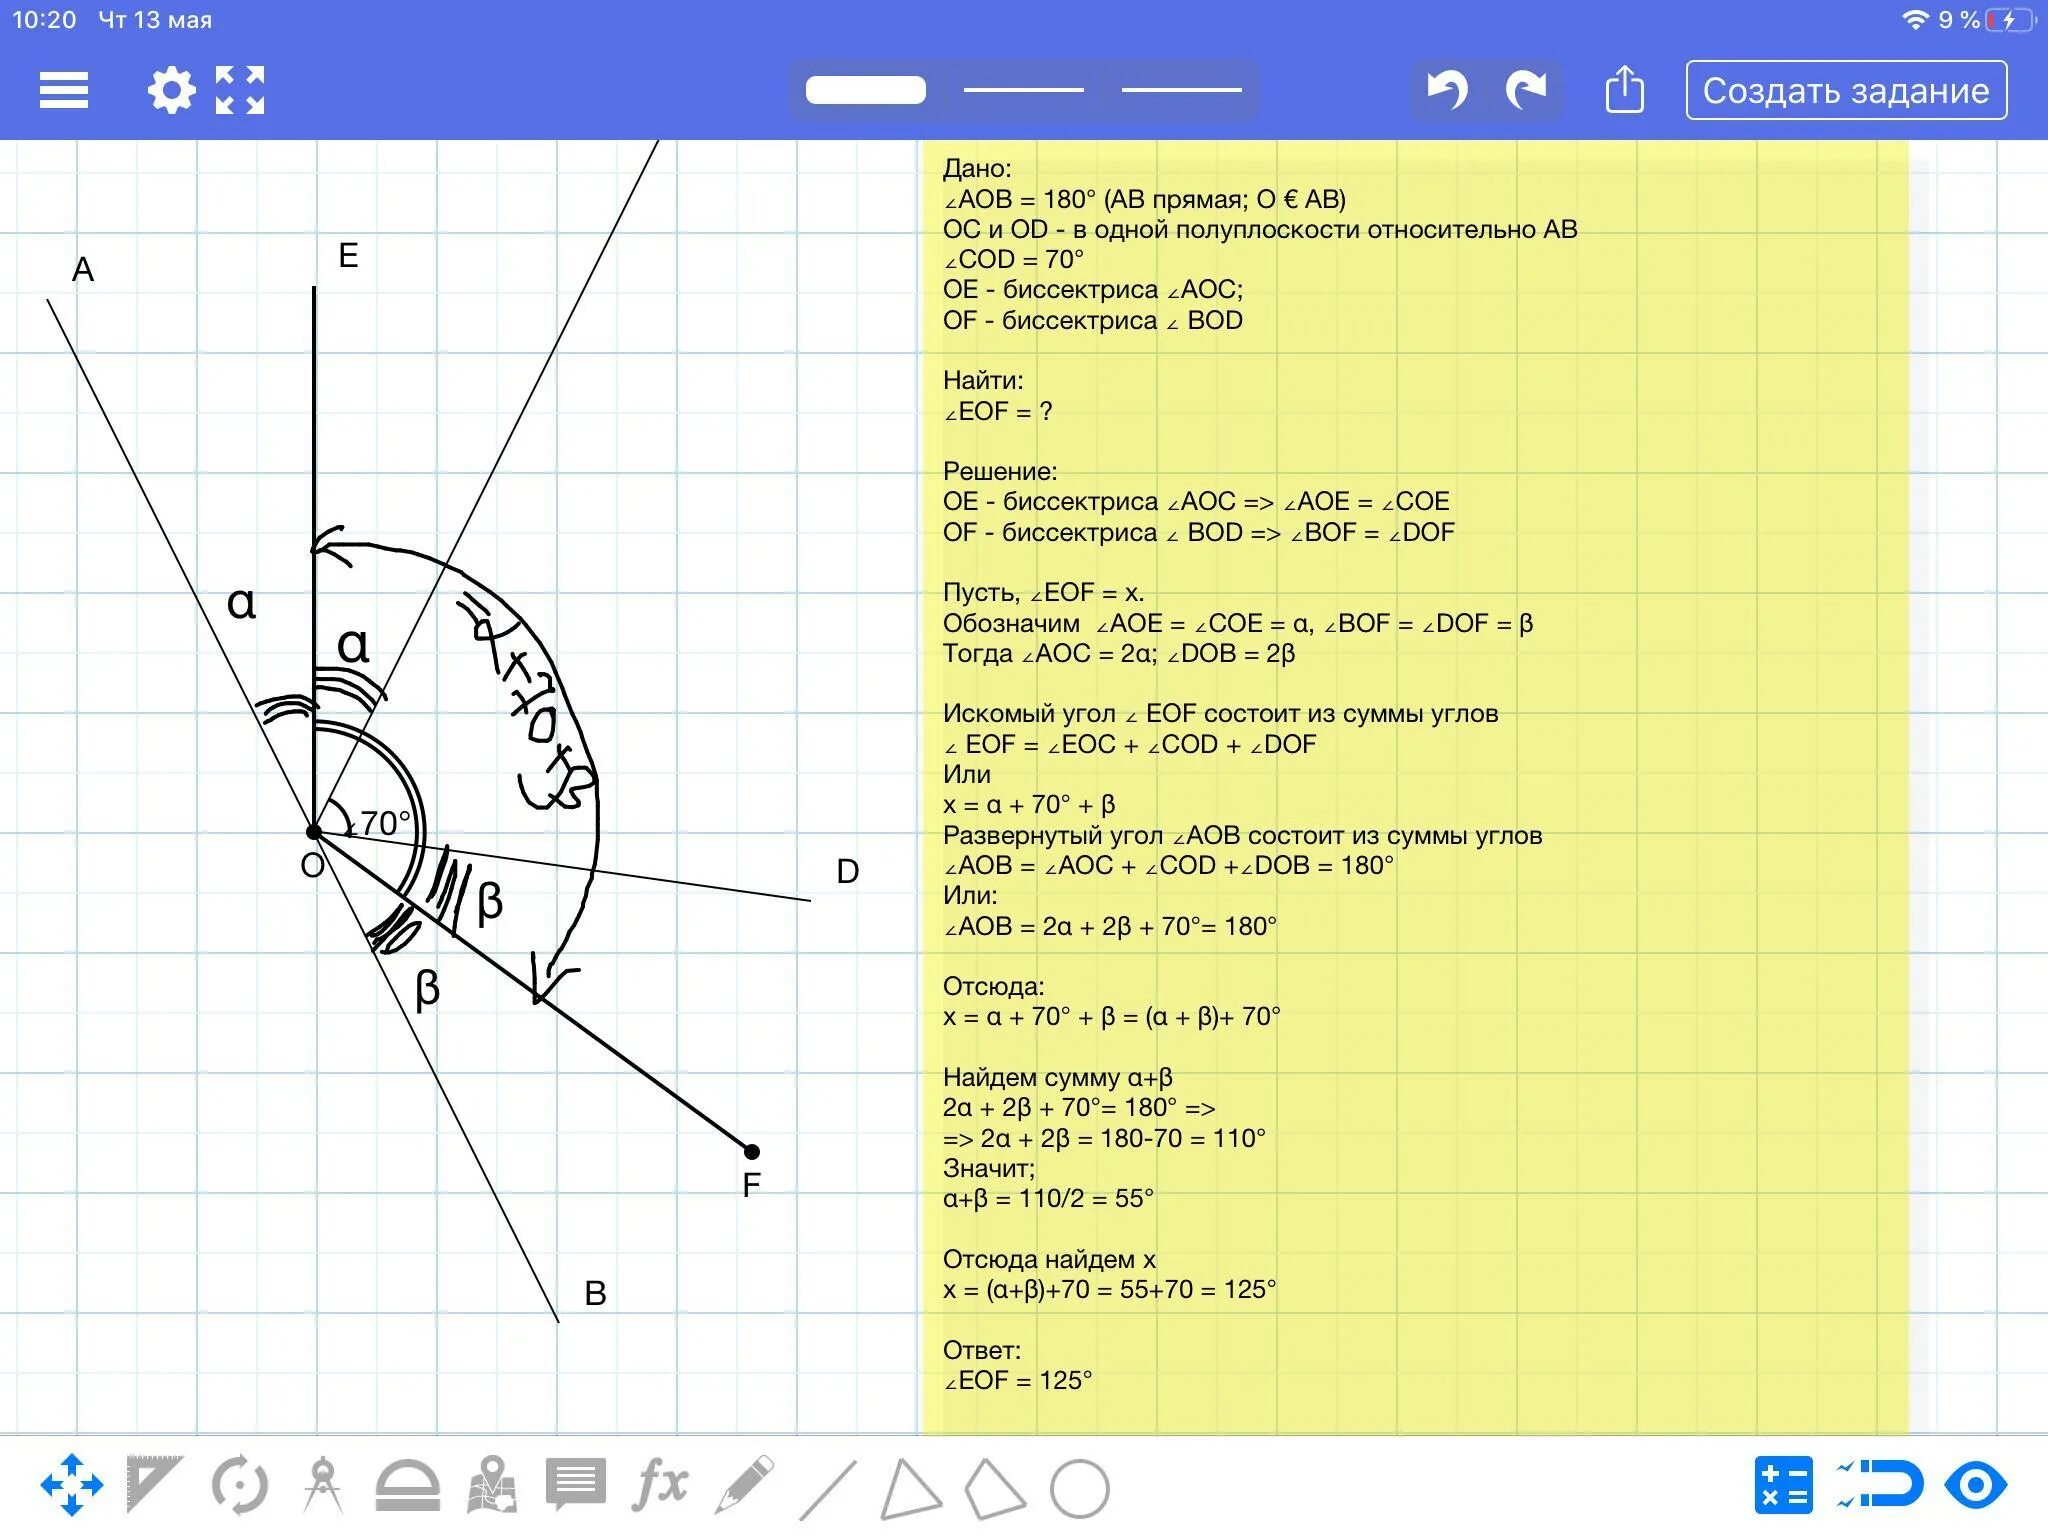Select the line segment tool
The image size is (2048, 1536).
[828, 1489]
